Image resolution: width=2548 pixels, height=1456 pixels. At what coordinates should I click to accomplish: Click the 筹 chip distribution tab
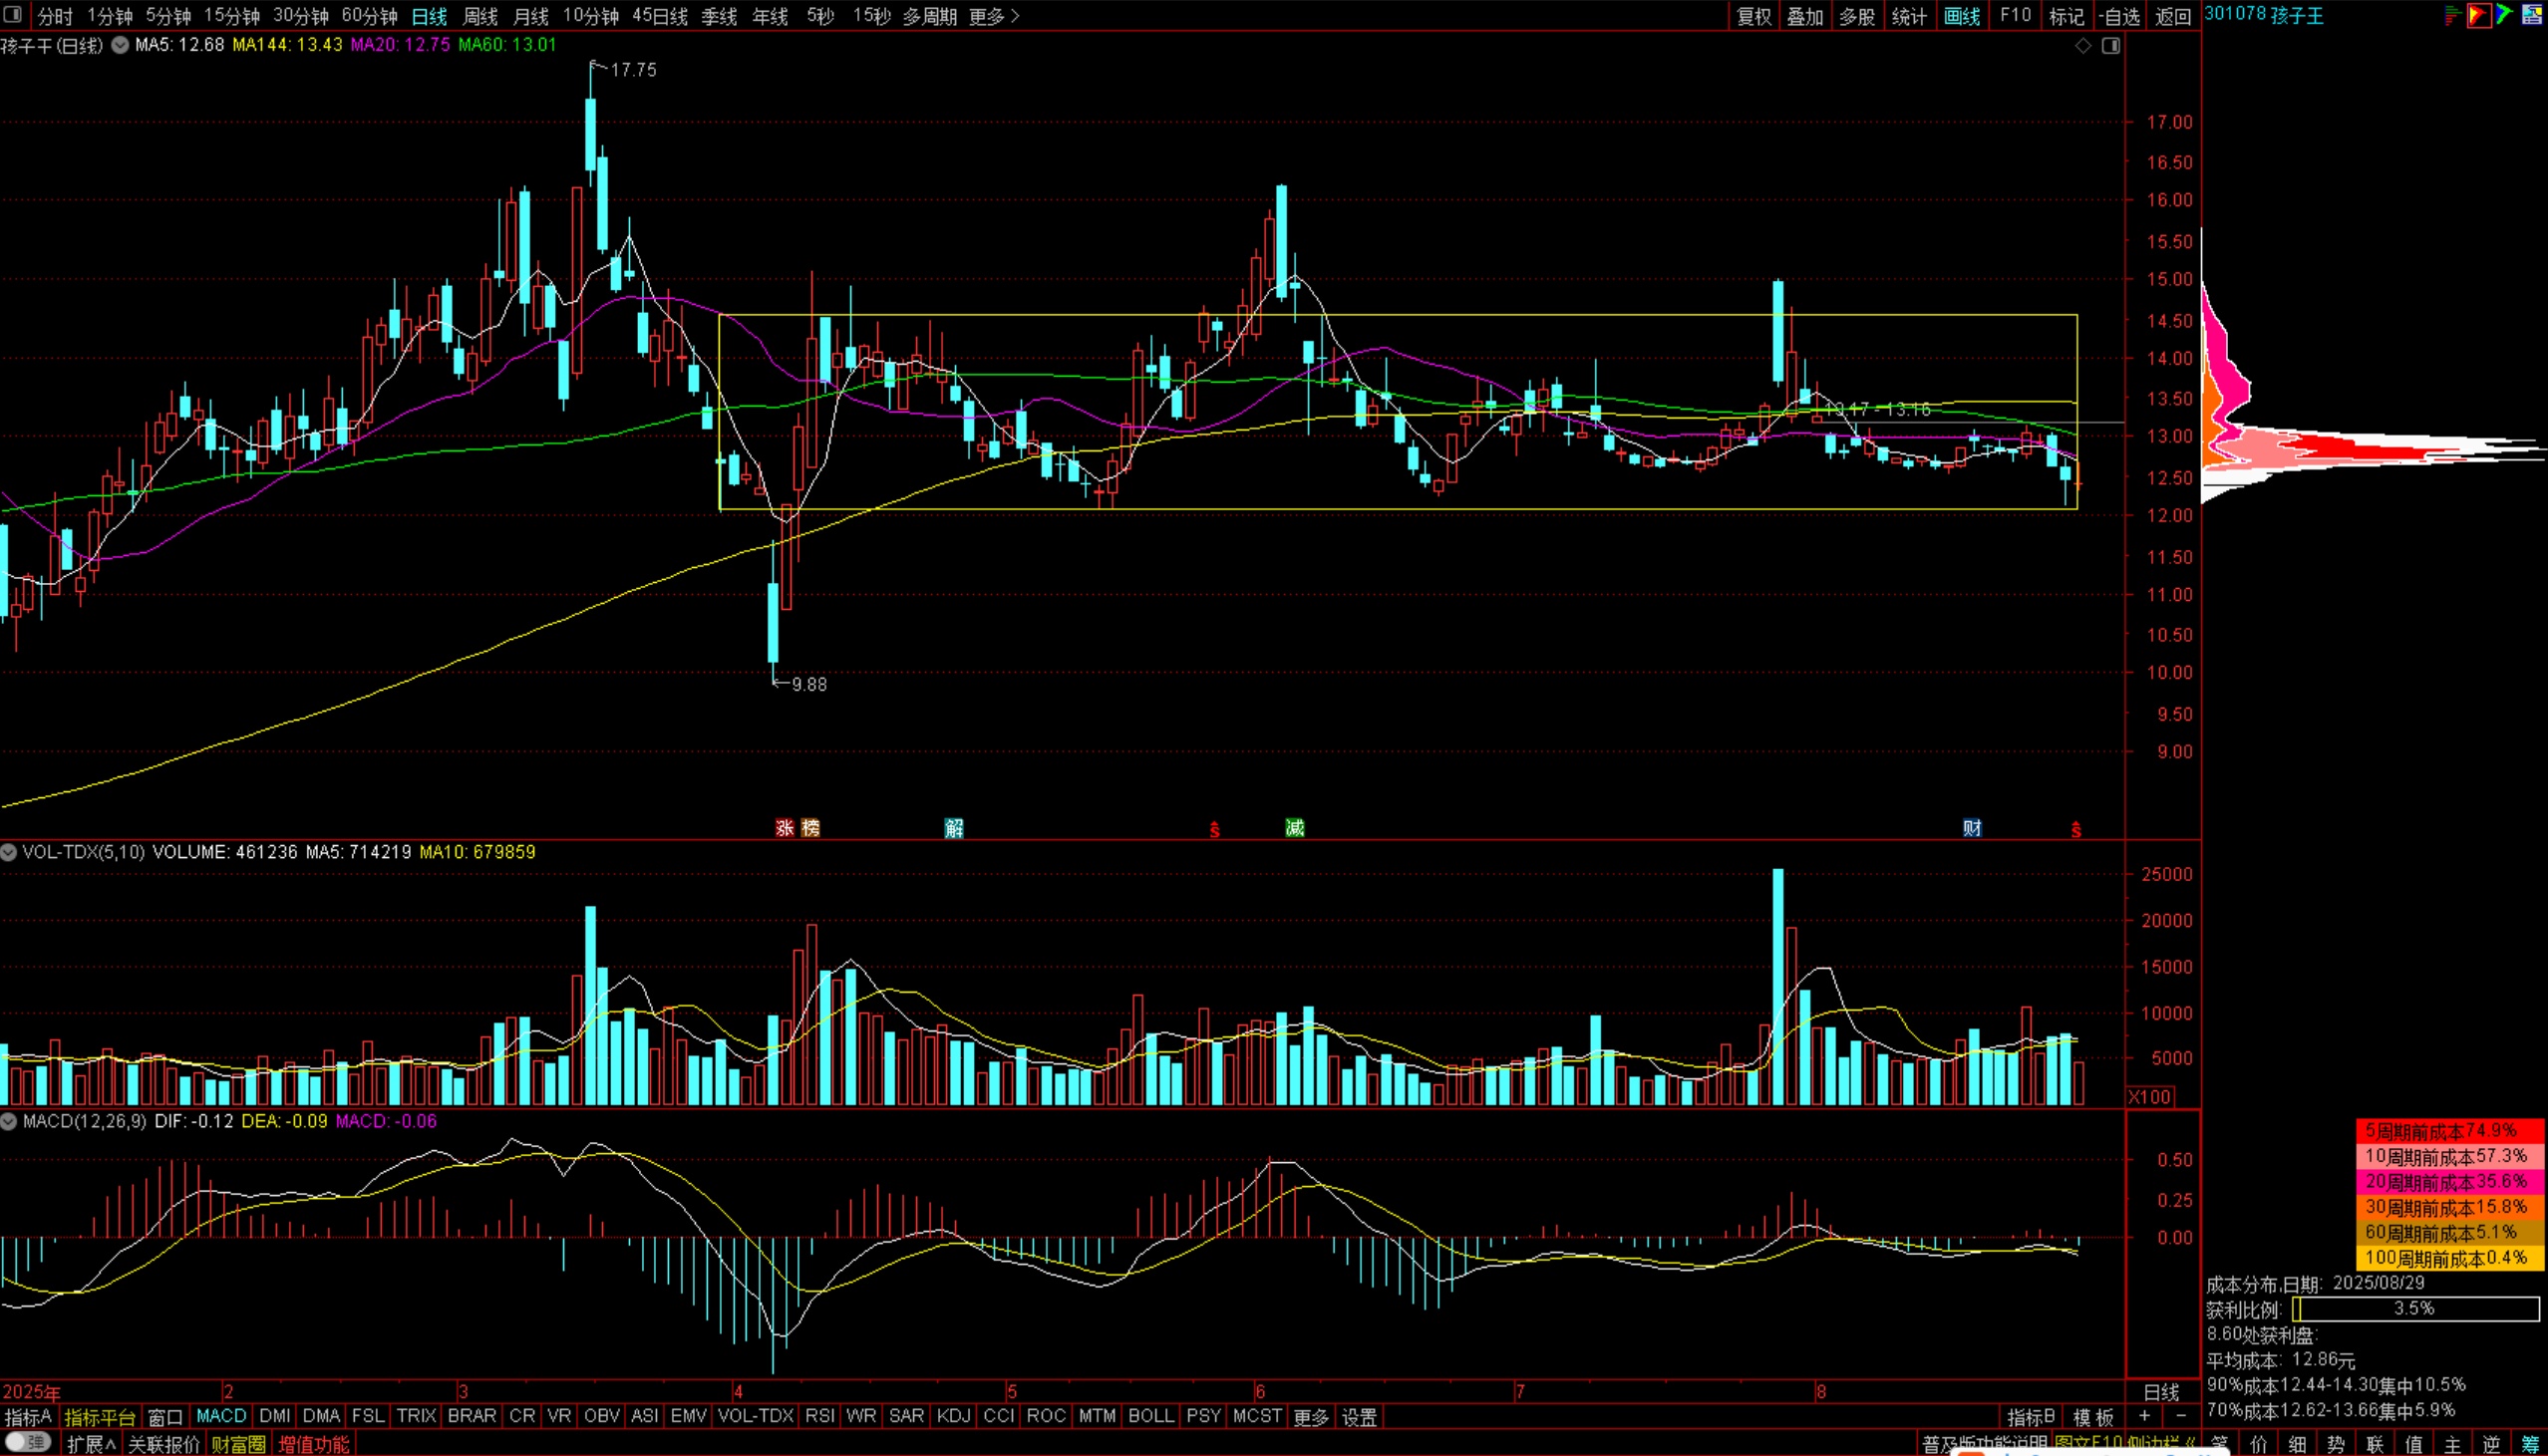click(x=2530, y=1445)
